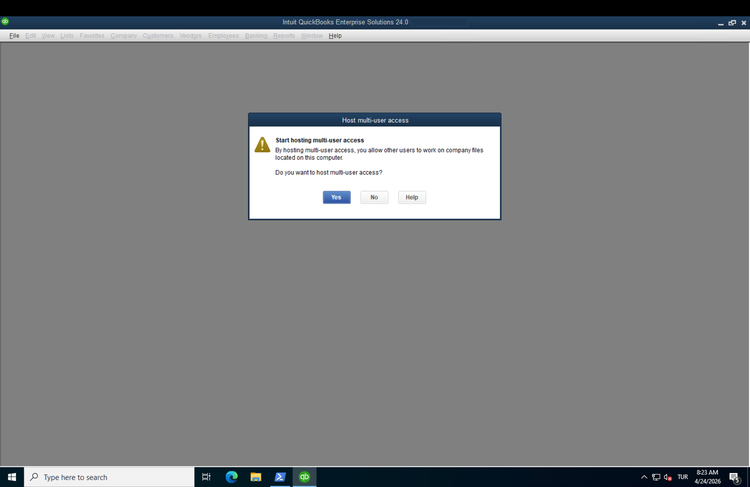Decline hosting with the No button
This screenshot has height=487, width=750.
click(374, 197)
